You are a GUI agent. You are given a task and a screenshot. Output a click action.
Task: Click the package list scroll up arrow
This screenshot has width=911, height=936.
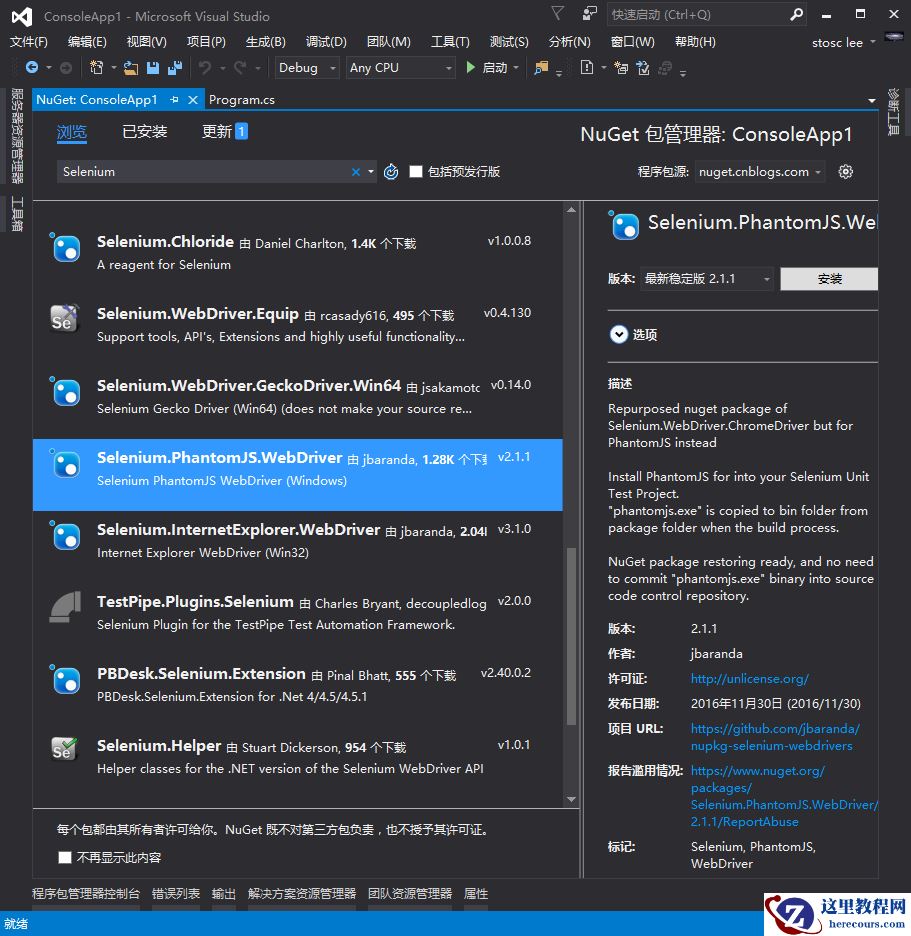pyautogui.click(x=571, y=210)
